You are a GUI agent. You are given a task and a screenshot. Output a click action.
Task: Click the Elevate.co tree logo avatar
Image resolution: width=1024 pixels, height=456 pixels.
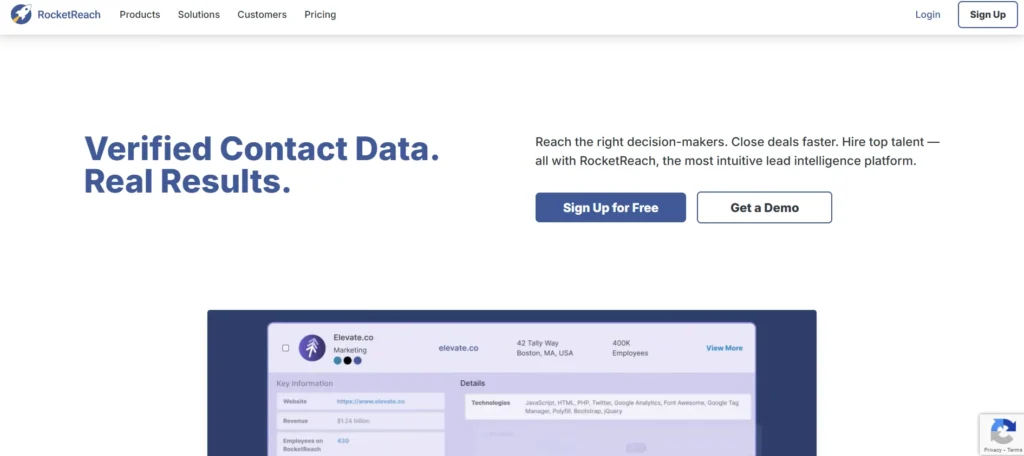(x=312, y=348)
